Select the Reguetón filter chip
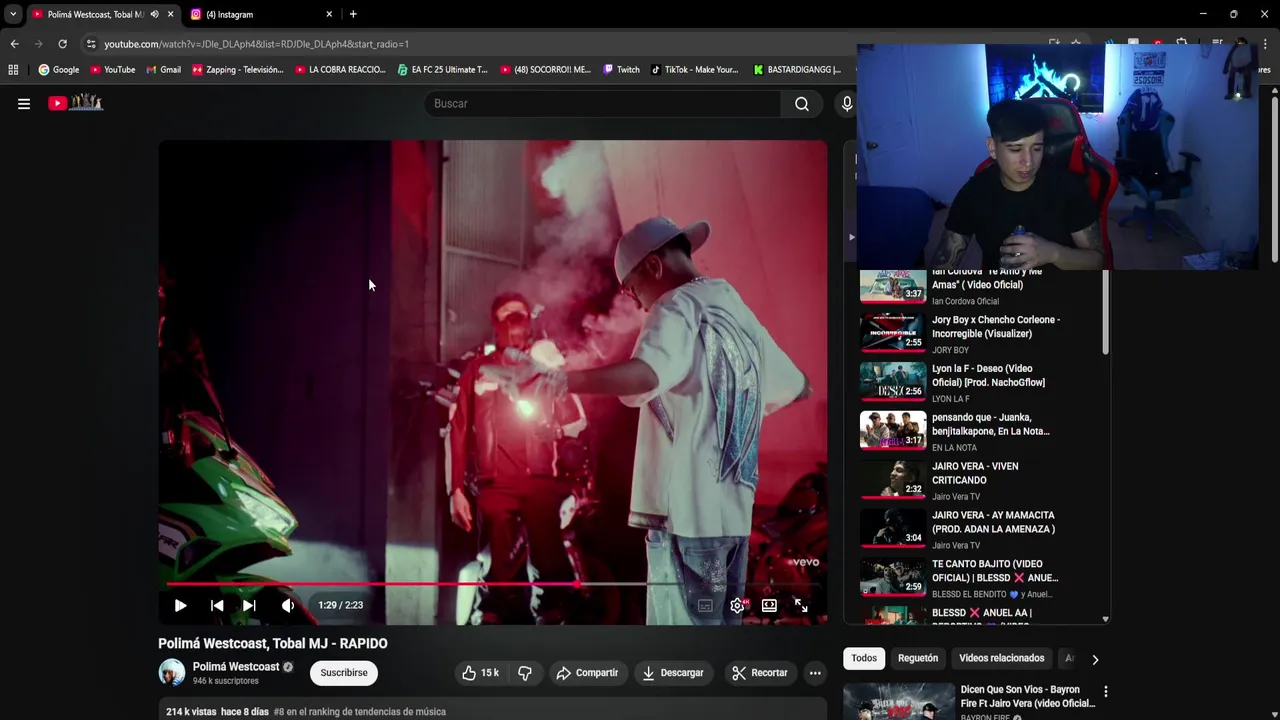Image resolution: width=1280 pixels, height=720 pixels. 918,658
